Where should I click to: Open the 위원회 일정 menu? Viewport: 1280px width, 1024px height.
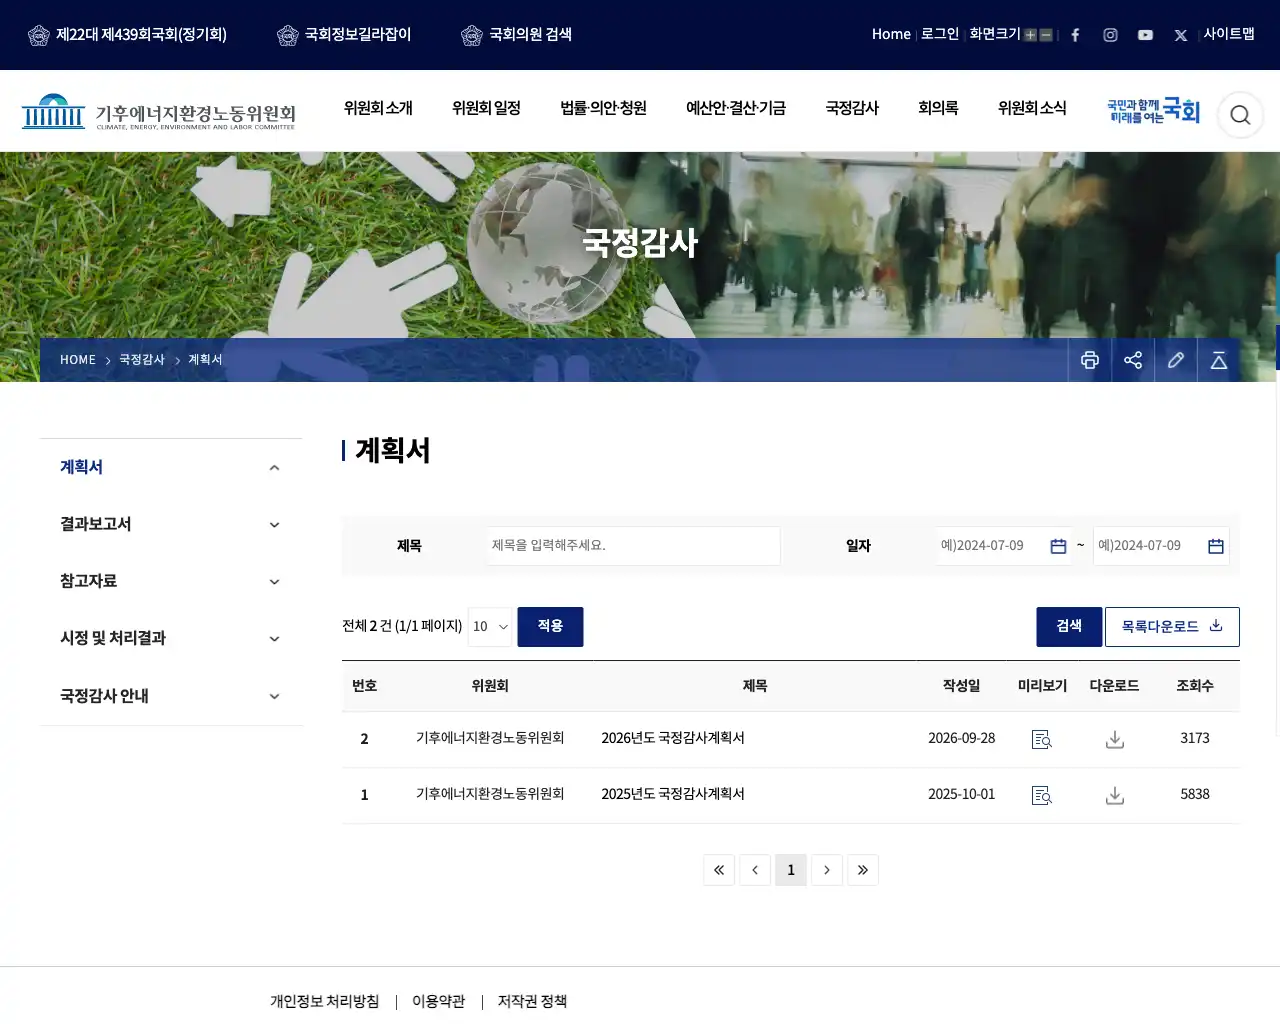[x=486, y=108]
